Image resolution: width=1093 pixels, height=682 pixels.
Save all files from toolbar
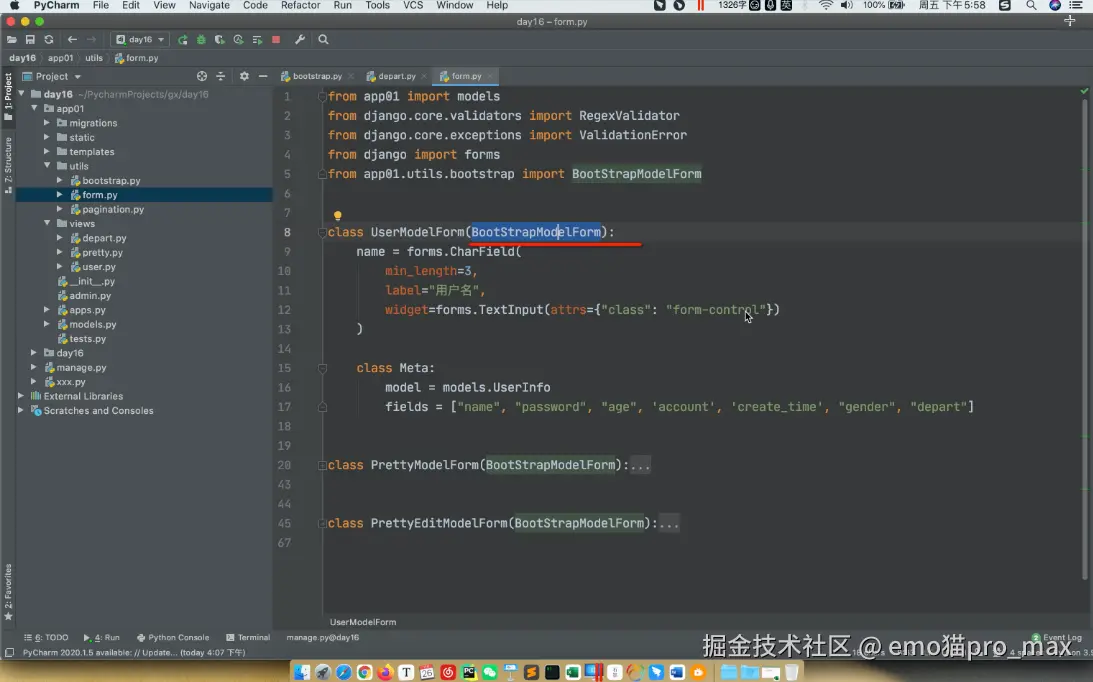(x=30, y=40)
